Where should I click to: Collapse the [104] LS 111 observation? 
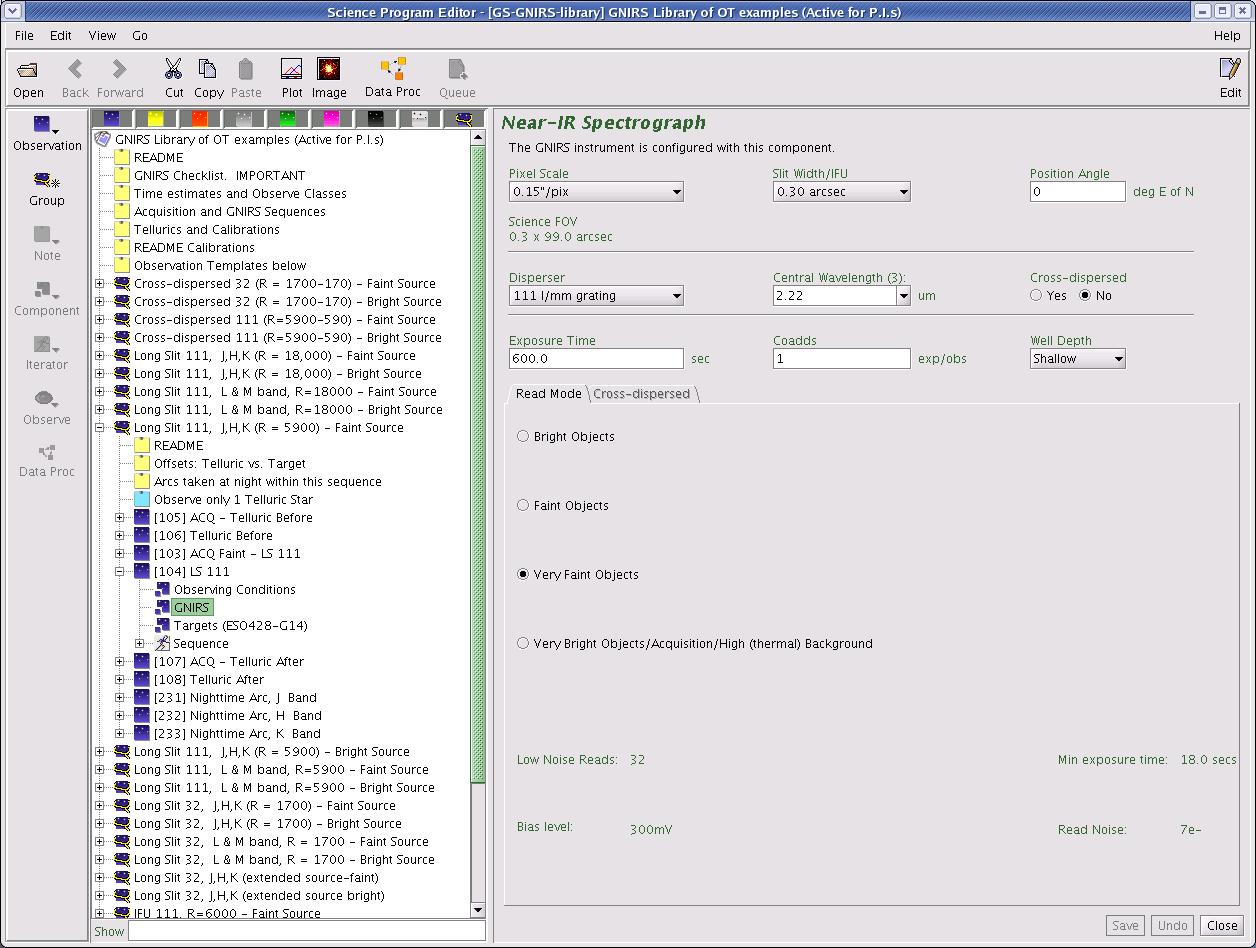point(120,572)
